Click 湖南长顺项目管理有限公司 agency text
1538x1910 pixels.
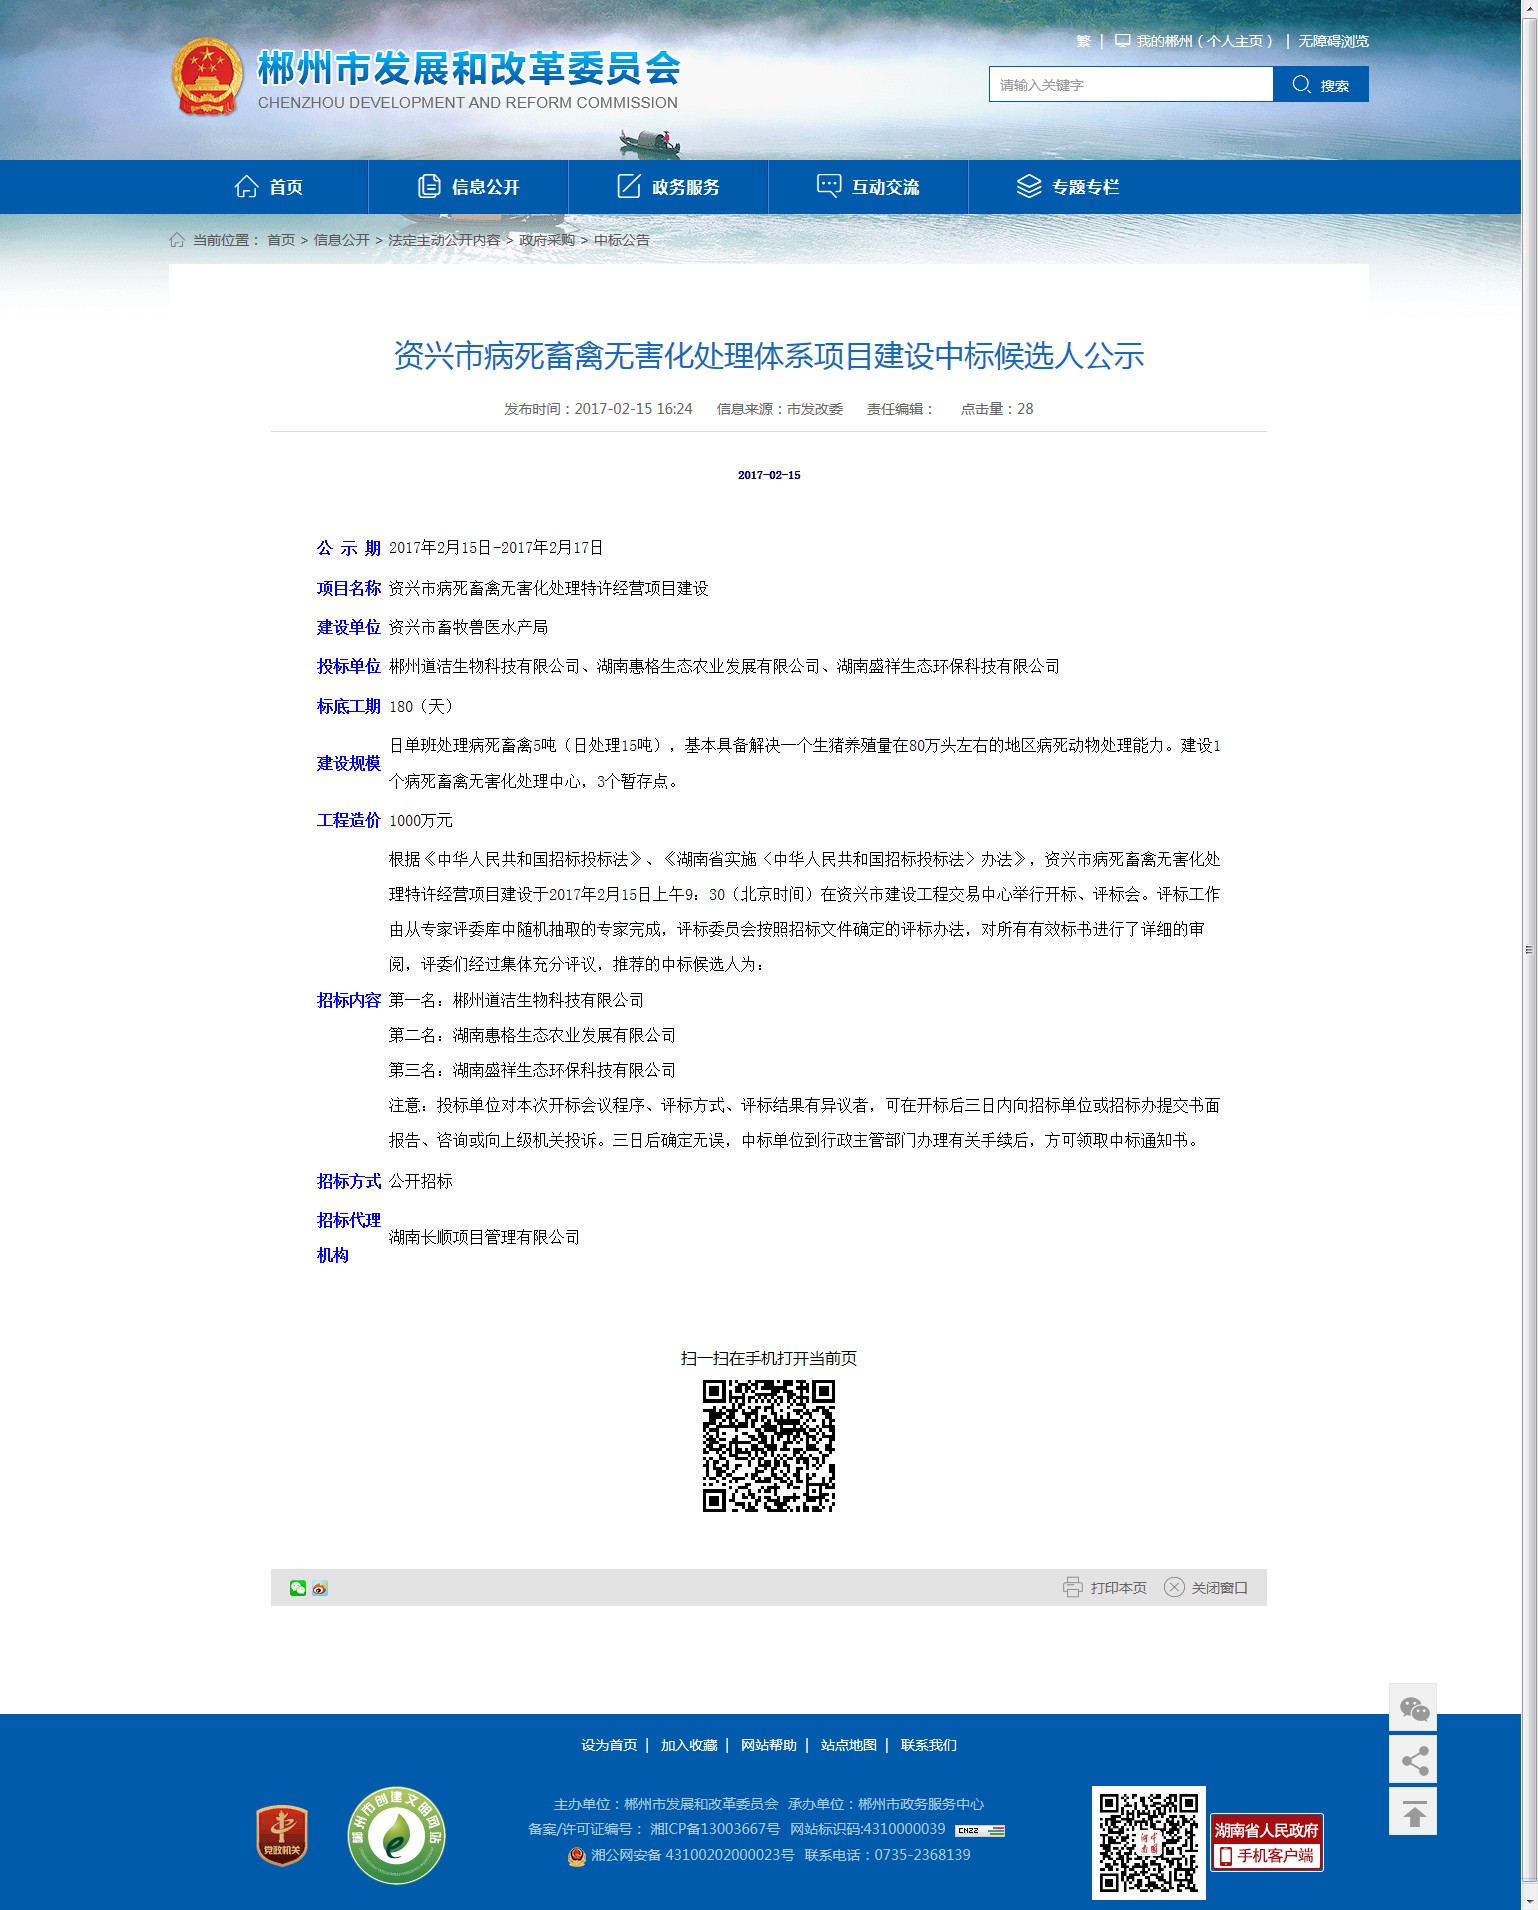pyautogui.click(x=484, y=1238)
